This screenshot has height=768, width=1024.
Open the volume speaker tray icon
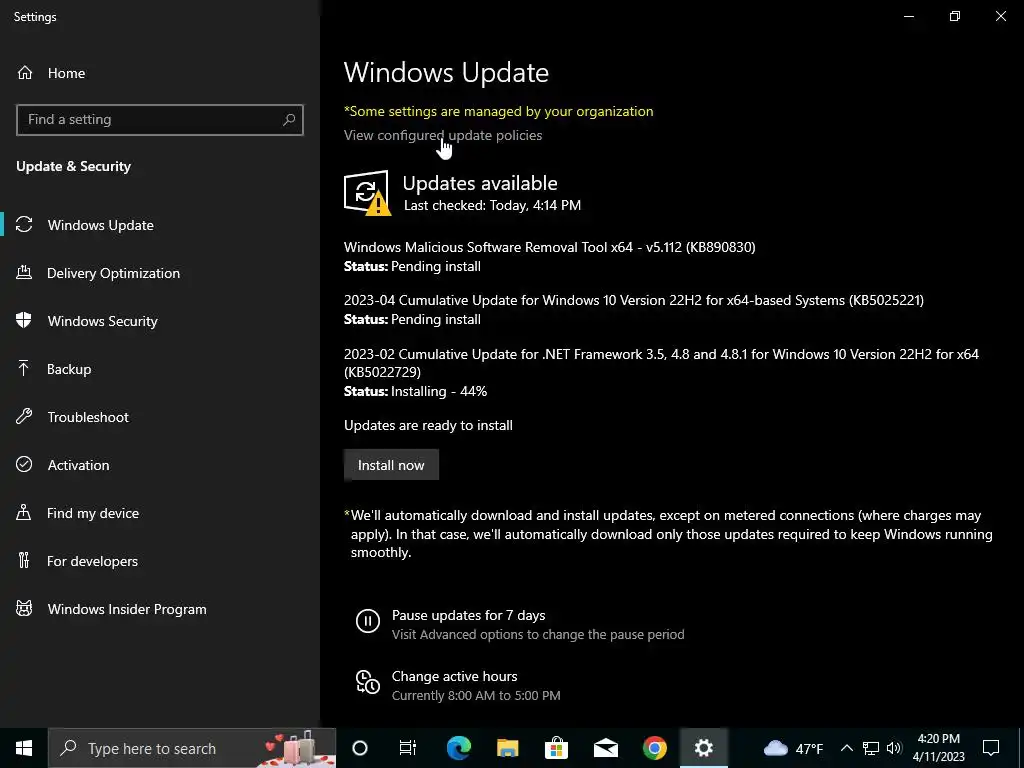[x=894, y=748]
